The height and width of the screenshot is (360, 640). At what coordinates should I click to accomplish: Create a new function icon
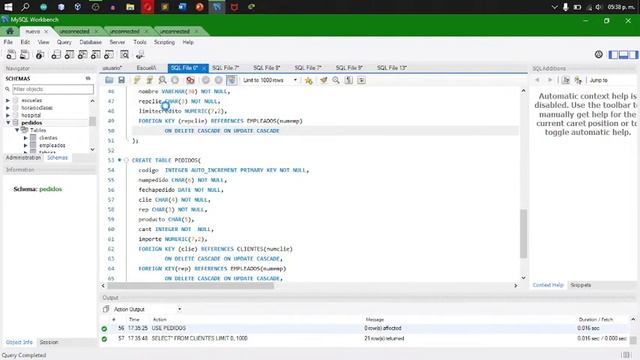tap(109, 55)
